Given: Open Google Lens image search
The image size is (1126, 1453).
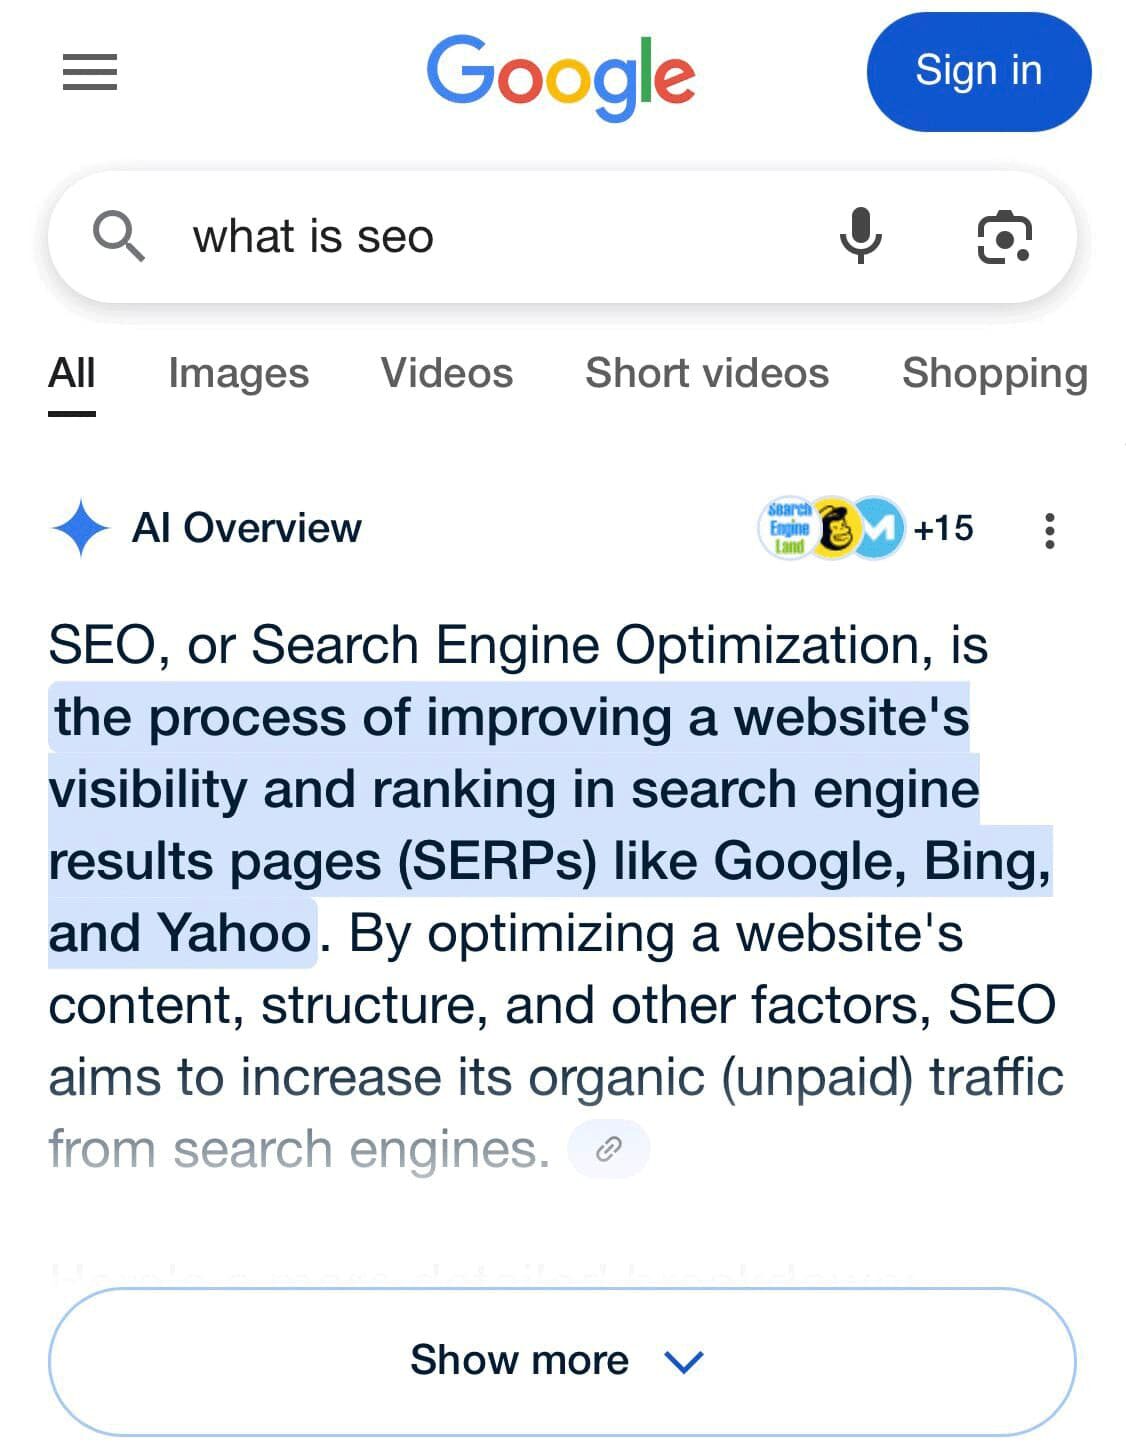Looking at the screenshot, I should tap(1005, 237).
